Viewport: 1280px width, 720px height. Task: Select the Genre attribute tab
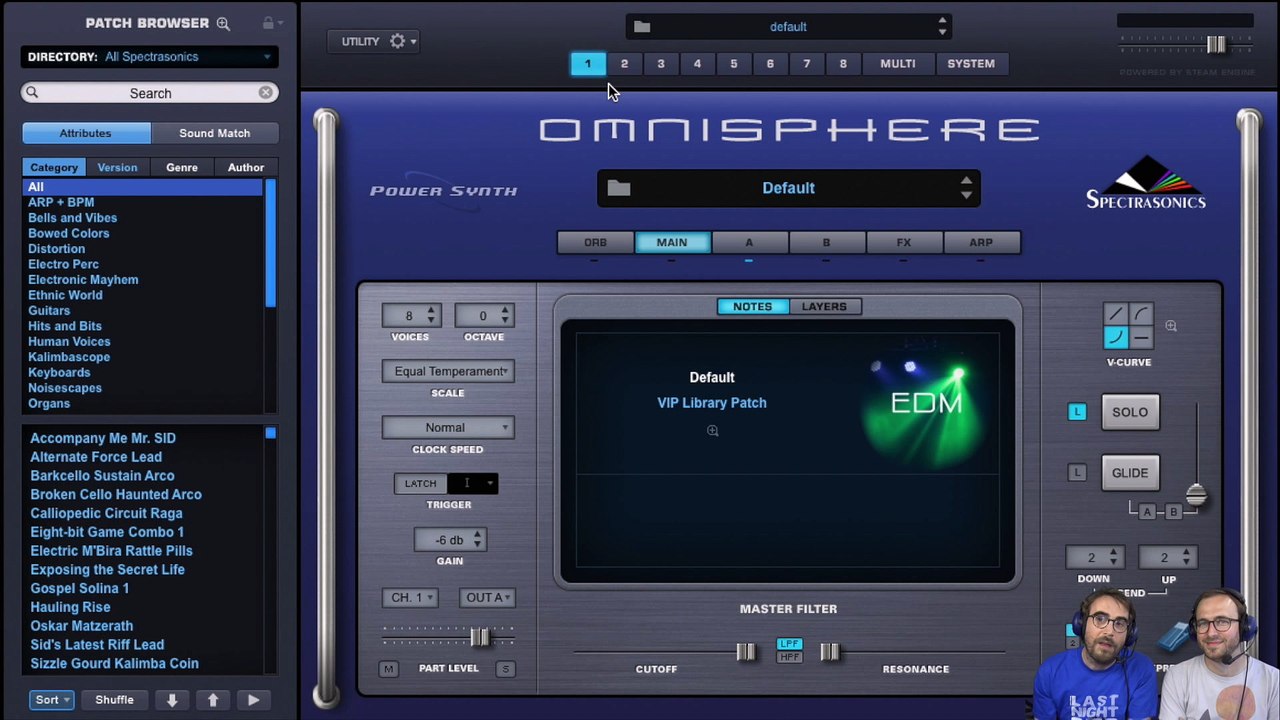coord(182,167)
